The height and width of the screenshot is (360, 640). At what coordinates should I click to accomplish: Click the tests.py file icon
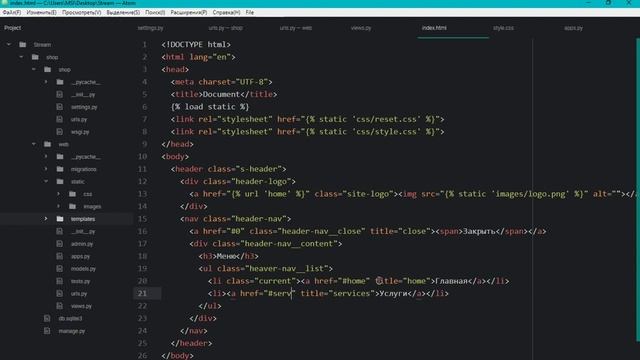pyautogui.click(x=60, y=281)
